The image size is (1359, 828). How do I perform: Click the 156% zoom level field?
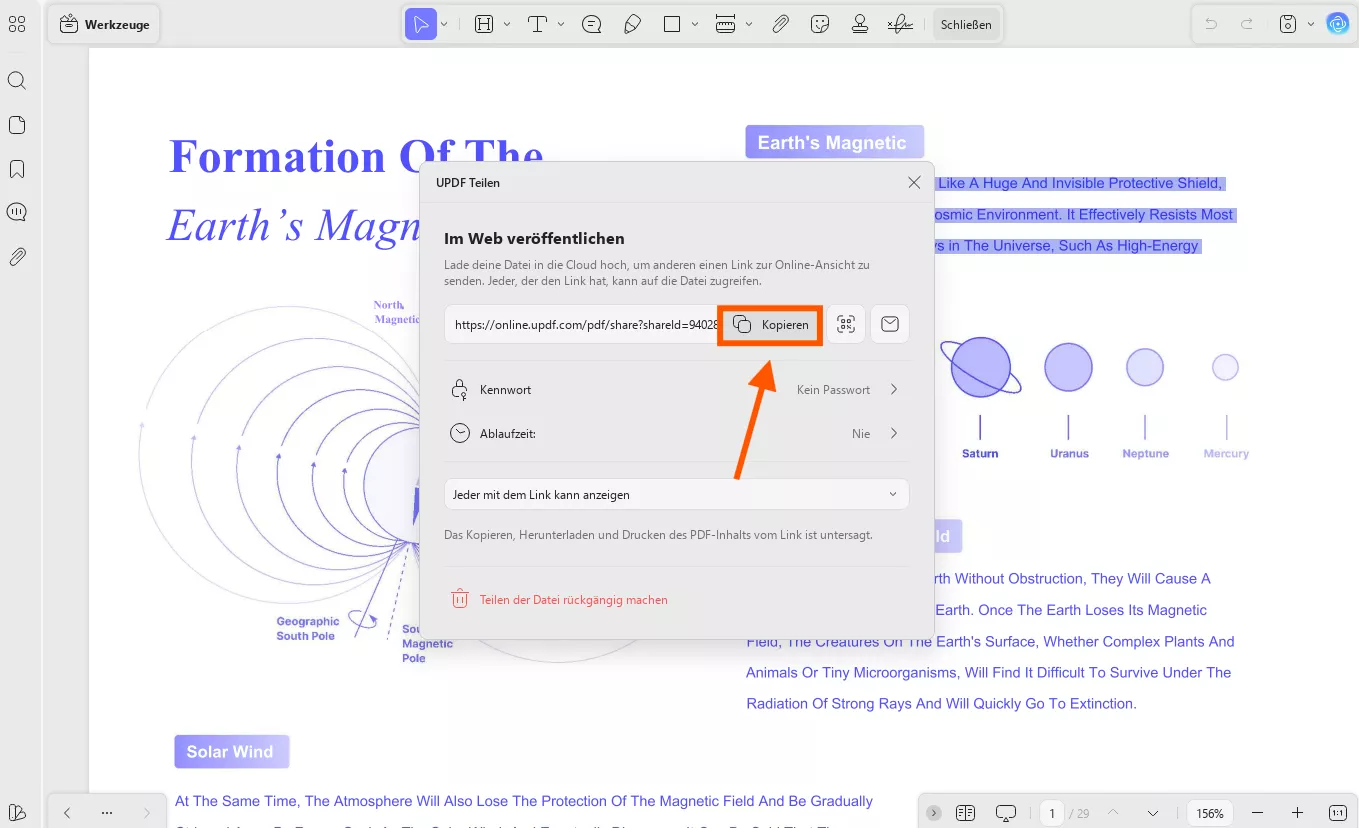click(1210, 813)
